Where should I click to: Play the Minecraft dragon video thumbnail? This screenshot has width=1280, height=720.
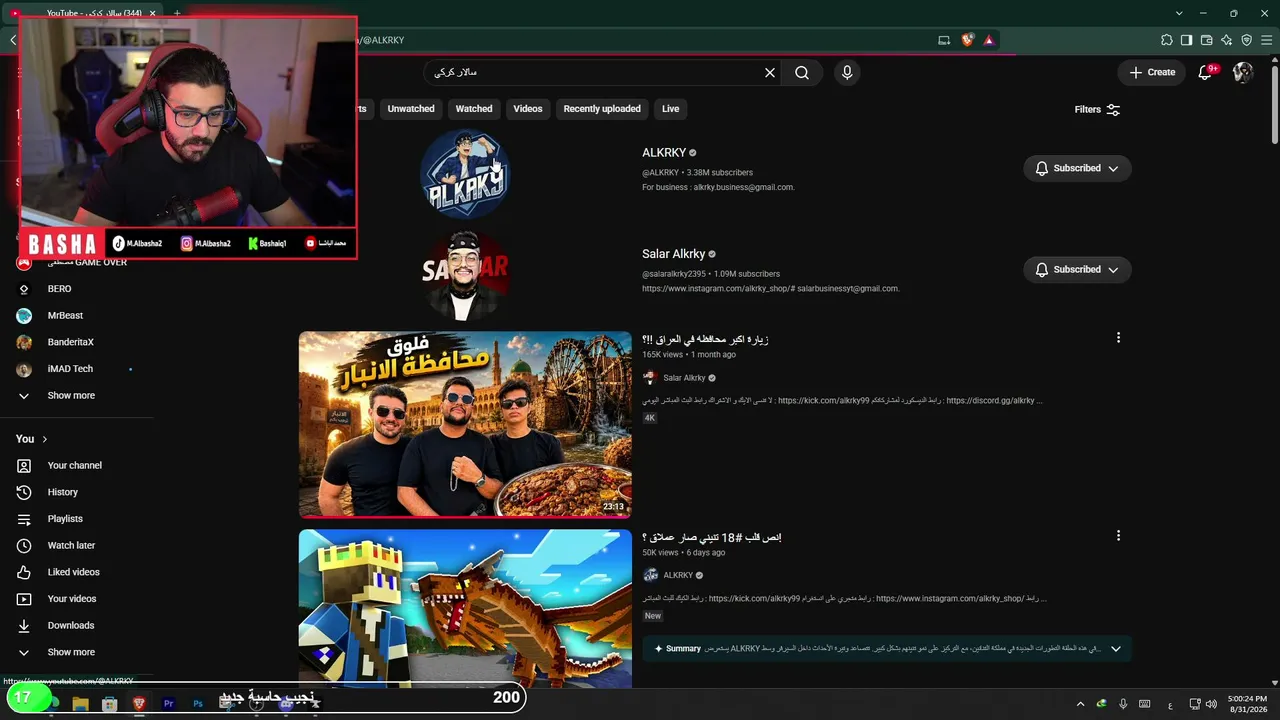pyautogui.click(x=465, y=608)
